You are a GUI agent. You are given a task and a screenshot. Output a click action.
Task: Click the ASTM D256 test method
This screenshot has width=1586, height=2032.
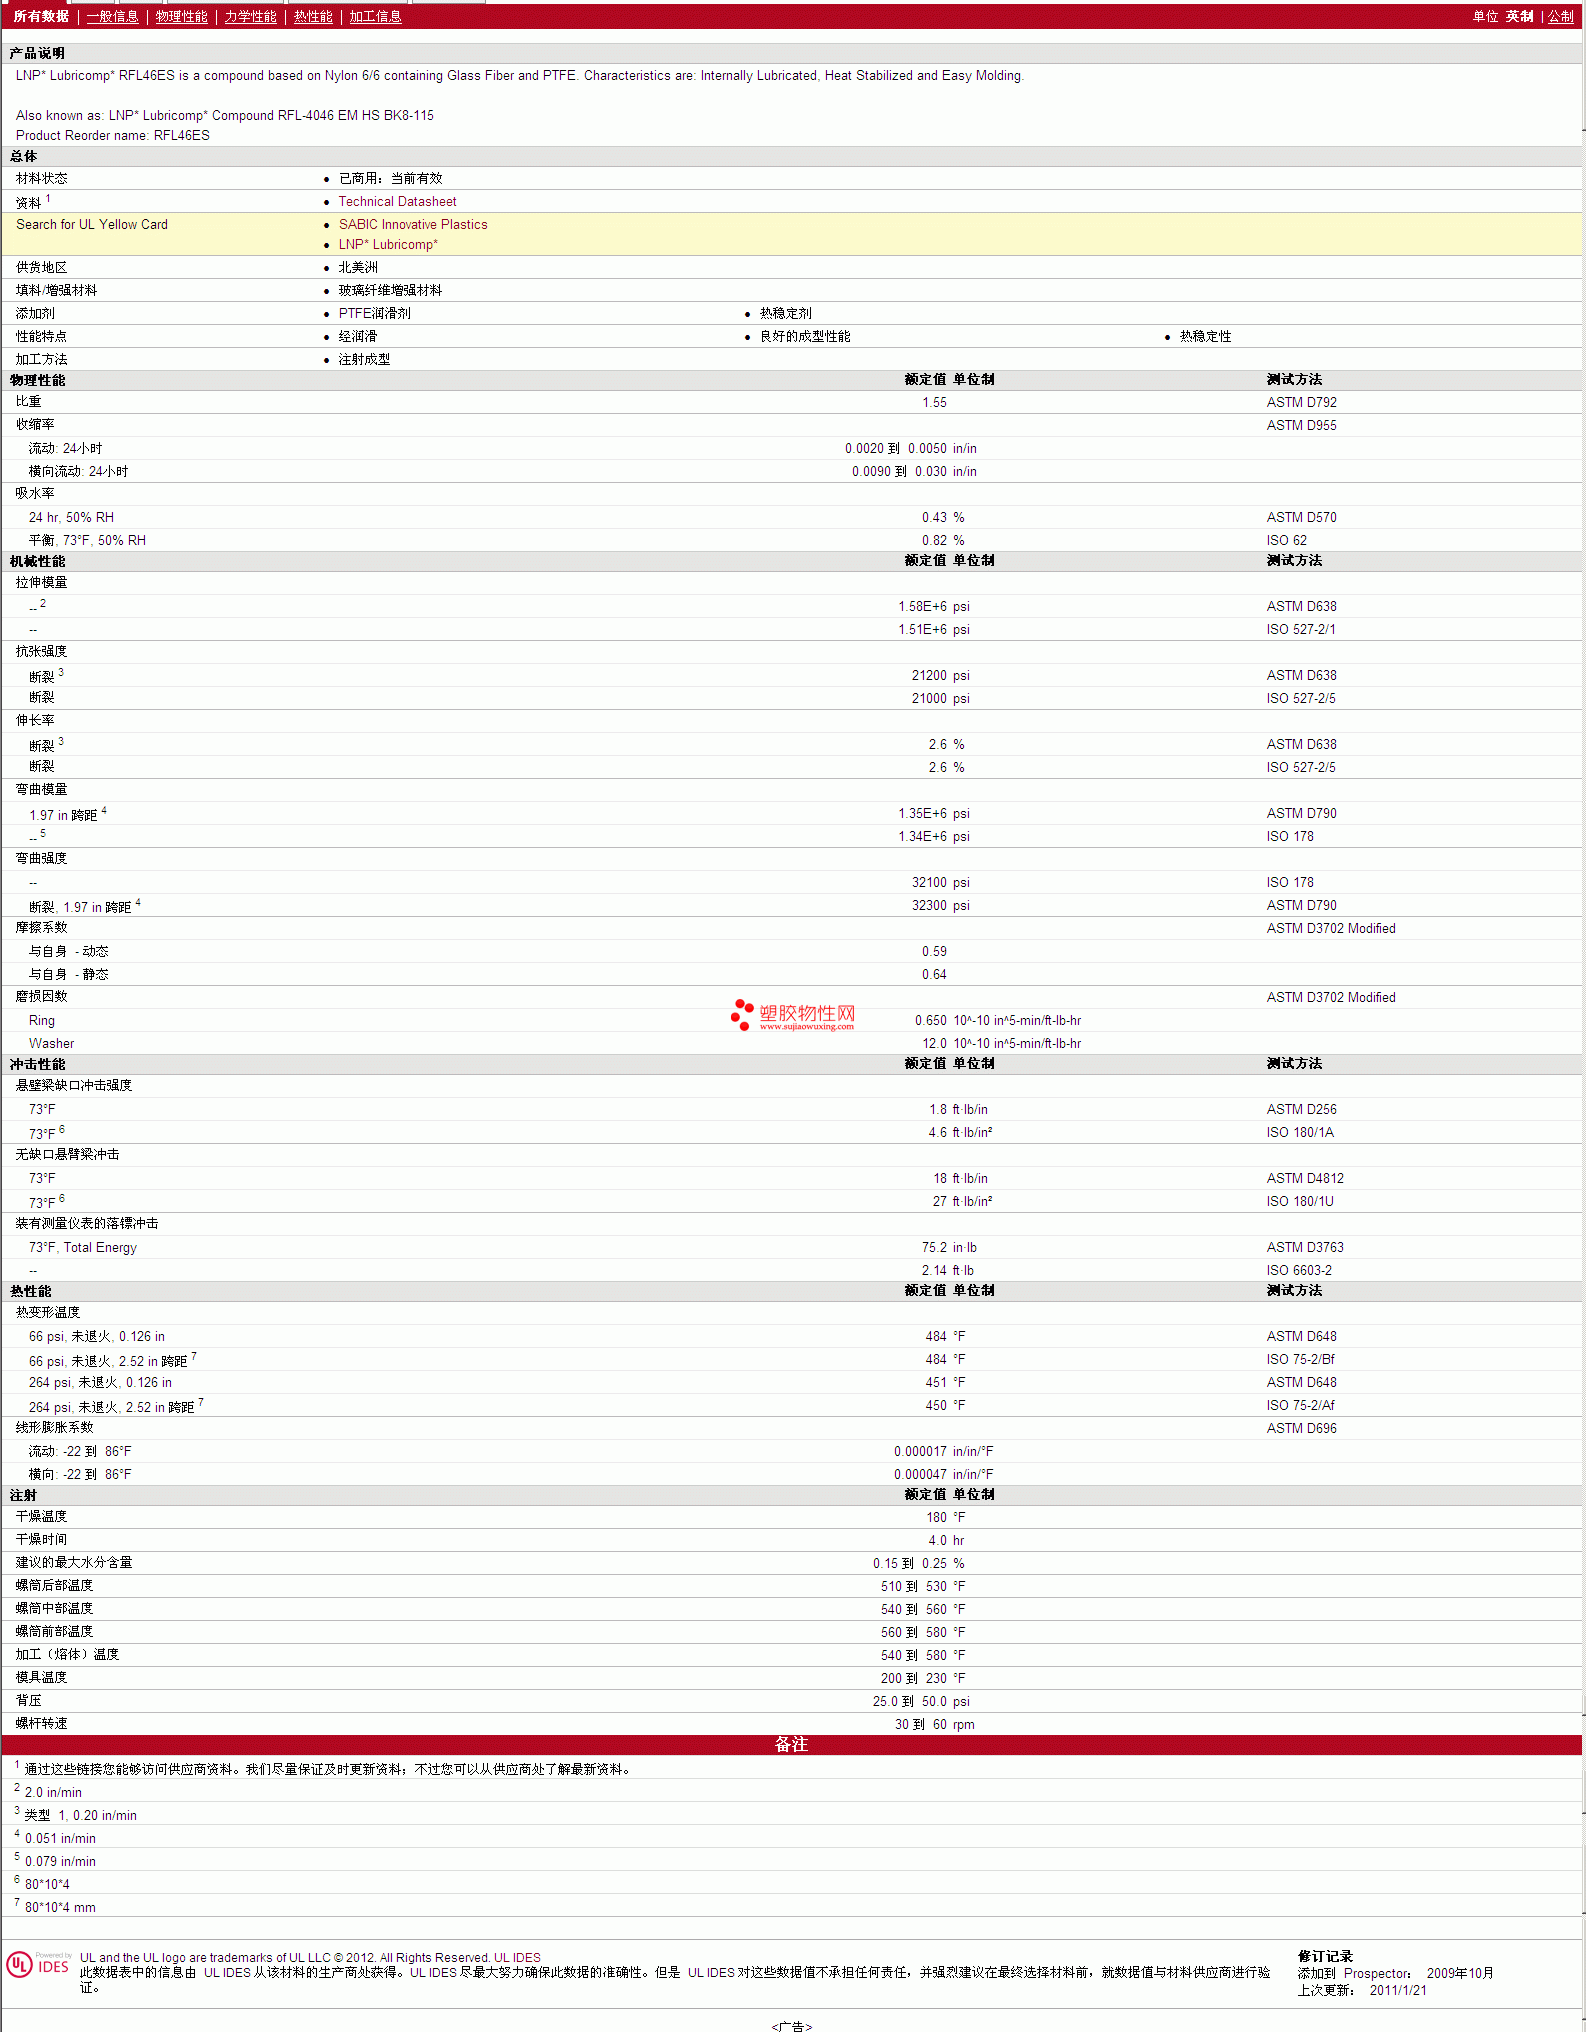point(1301,1109)
